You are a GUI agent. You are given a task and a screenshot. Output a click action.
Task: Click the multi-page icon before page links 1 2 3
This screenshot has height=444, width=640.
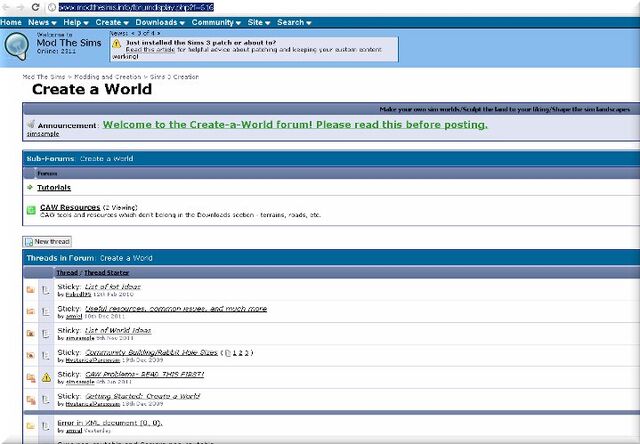[228, 353]
